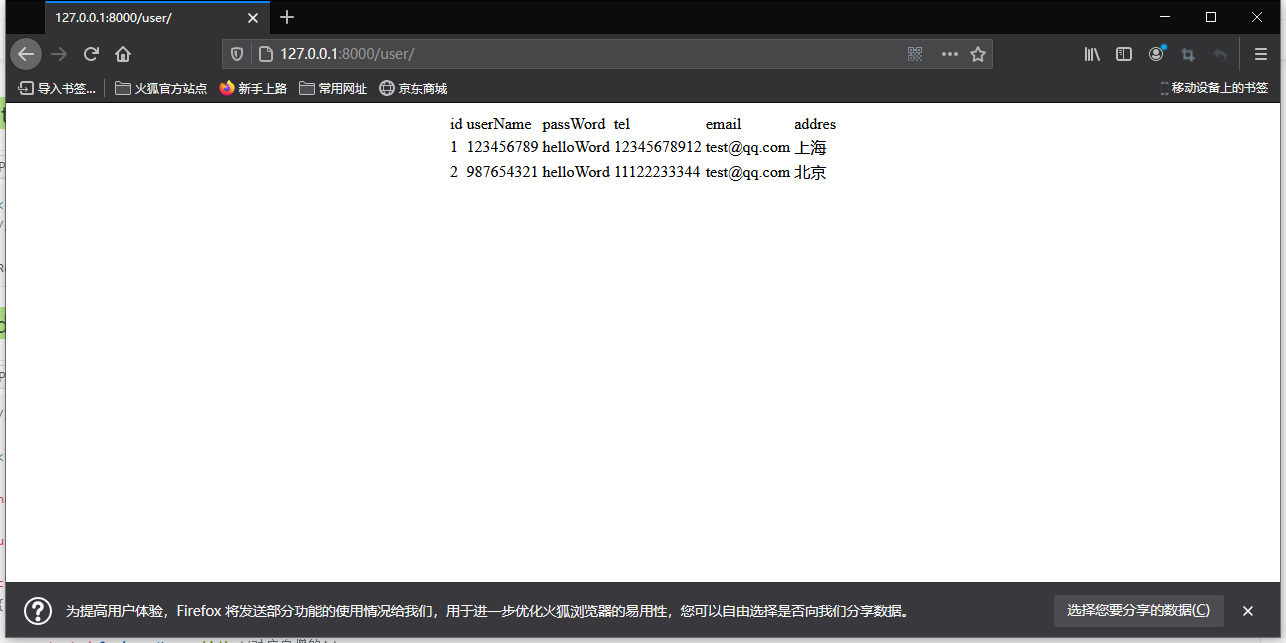
Task: Dismiss the data sharing notification bar
Action: coord(1248,611)
